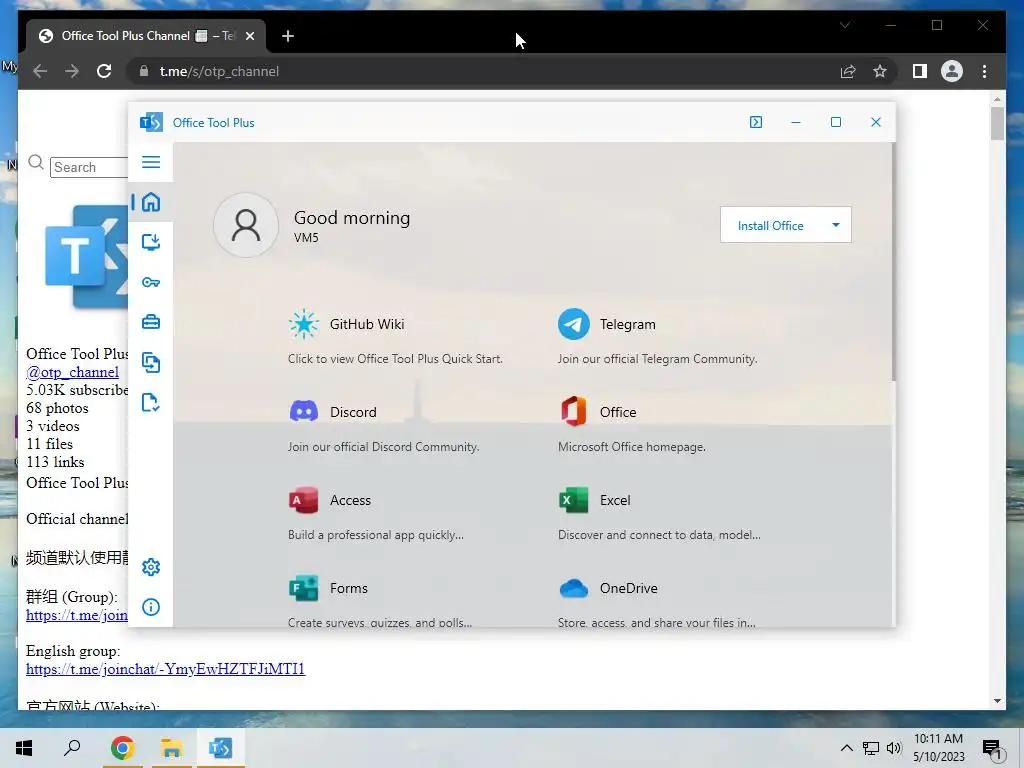
Task: Open the Activate key icon in sidebar
Action: [x=151, y=283]
